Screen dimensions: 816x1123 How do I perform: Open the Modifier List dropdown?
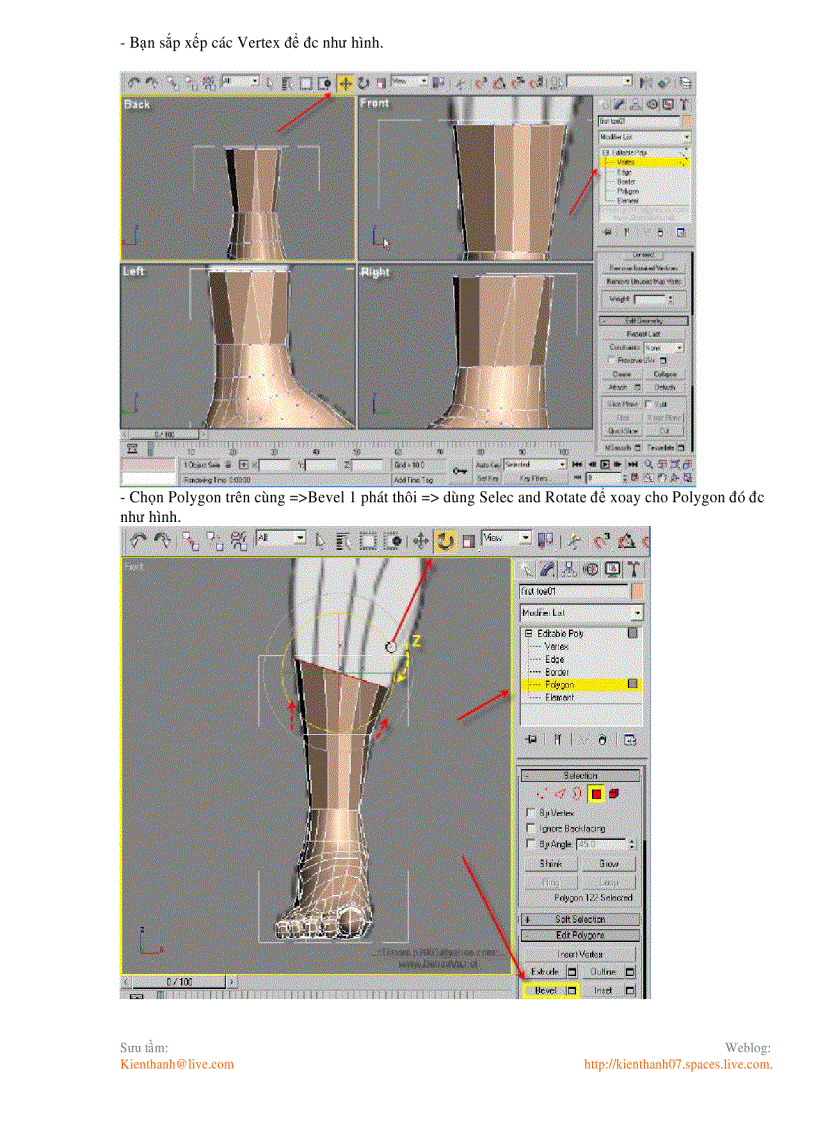click(581, 611)
